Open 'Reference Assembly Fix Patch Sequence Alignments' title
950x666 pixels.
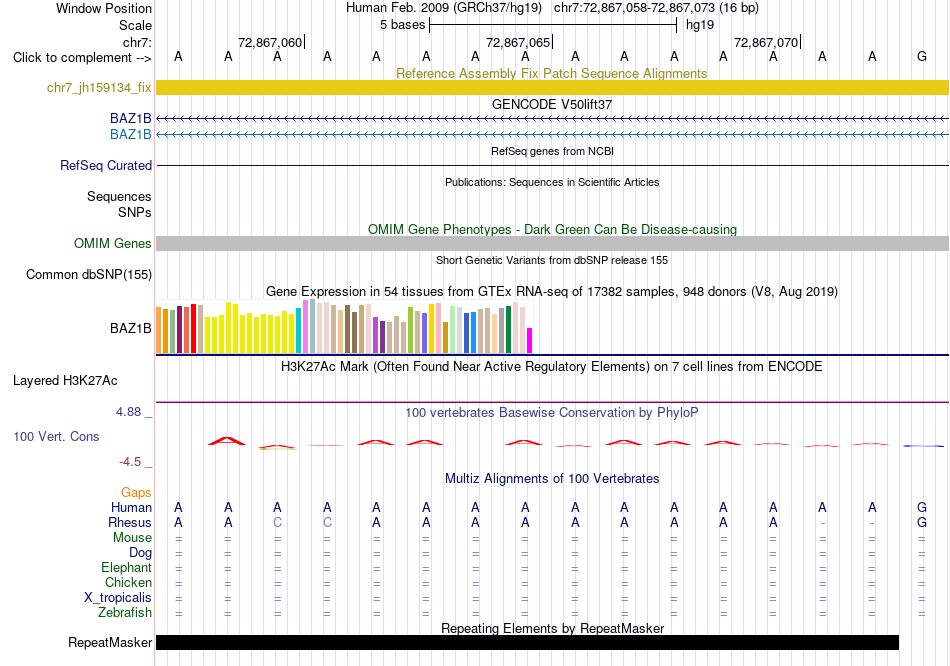tap(551, 73)
